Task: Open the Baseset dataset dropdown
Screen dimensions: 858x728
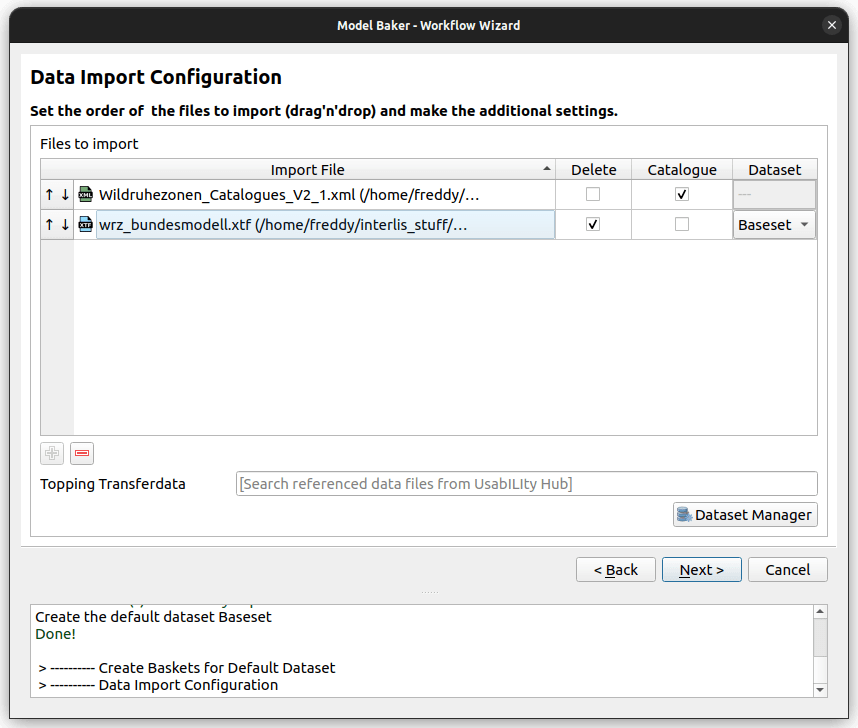Action: pyautogui.click(x=773, y=224)
